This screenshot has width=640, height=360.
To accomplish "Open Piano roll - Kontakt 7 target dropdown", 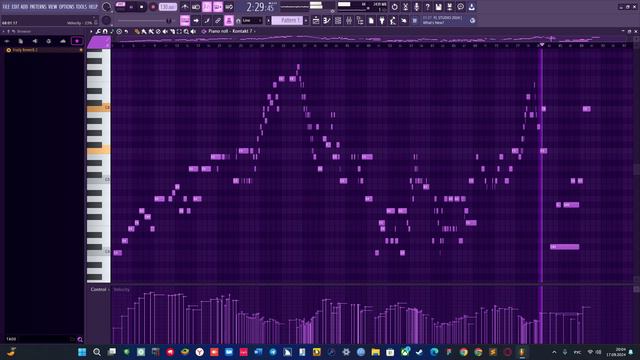I will 232,31.
